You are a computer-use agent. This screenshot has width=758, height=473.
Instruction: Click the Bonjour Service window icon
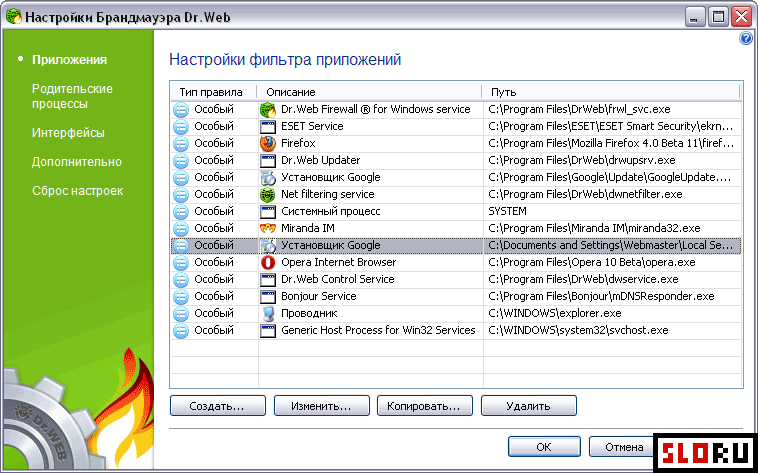[x=267, y=296]
